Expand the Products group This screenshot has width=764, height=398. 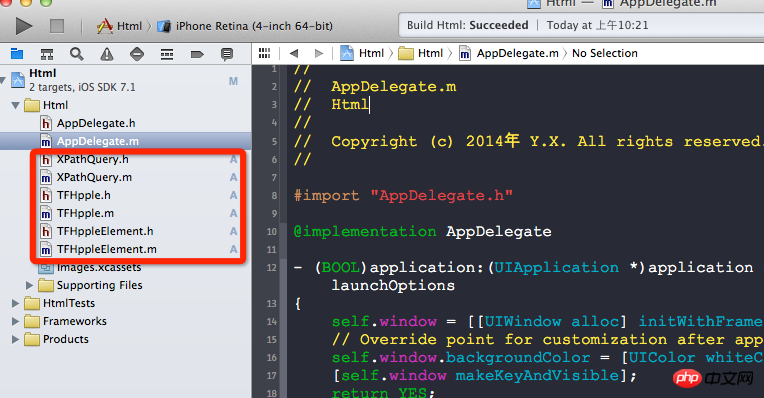tap(15, 339)
